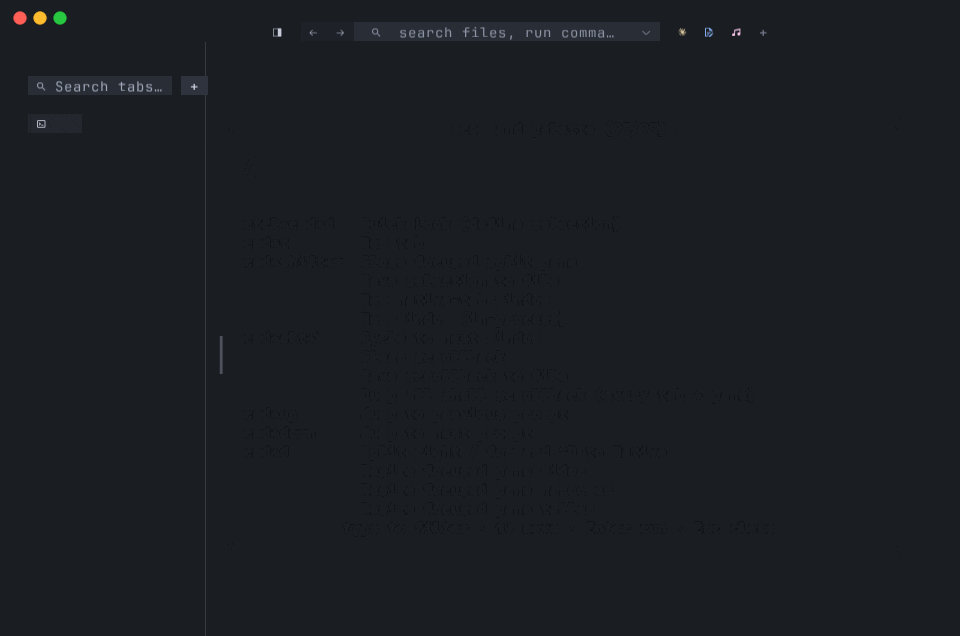Screen dimensions: 960x636
Task: Go back with the left arrow
Action: click(x=313, y=32)
